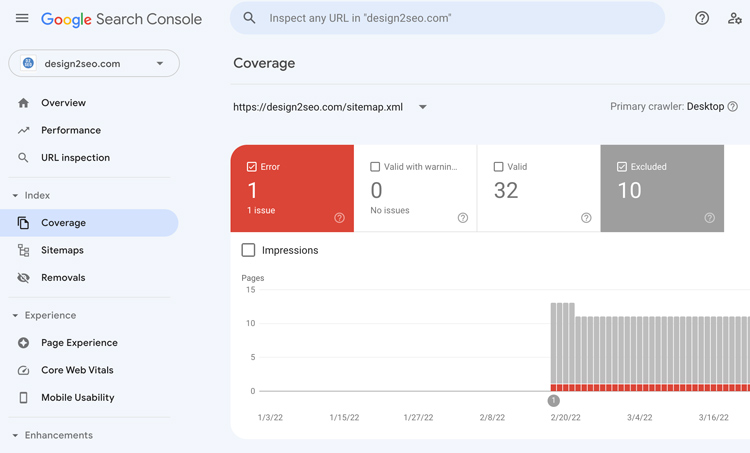The width and height of the screenshot is (750, 453).
Task: Click the Overview home icon
Action: click(23, 103)
